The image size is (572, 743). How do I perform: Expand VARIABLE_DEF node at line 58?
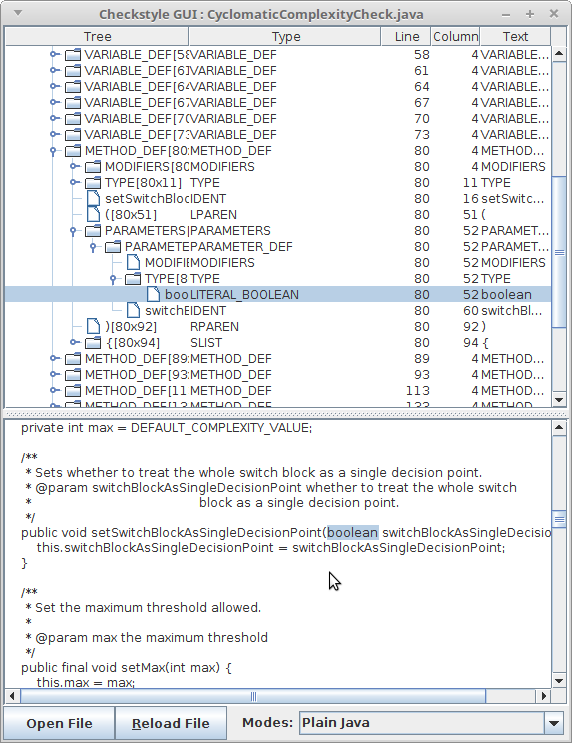[54, 55]
